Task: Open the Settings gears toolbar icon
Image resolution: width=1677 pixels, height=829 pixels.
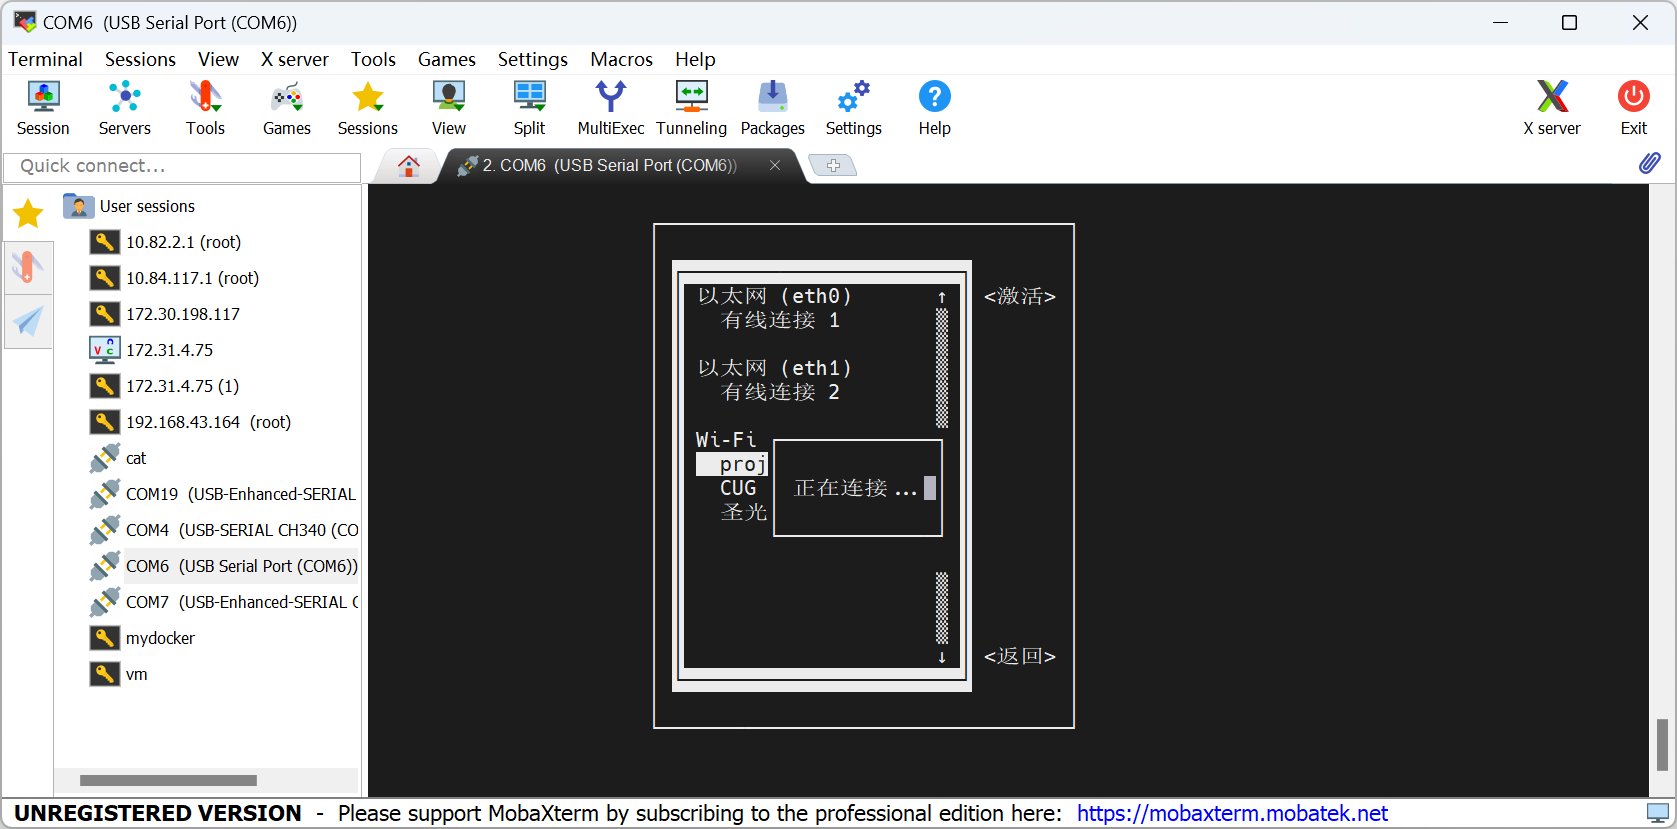Action: click(854, 108)
